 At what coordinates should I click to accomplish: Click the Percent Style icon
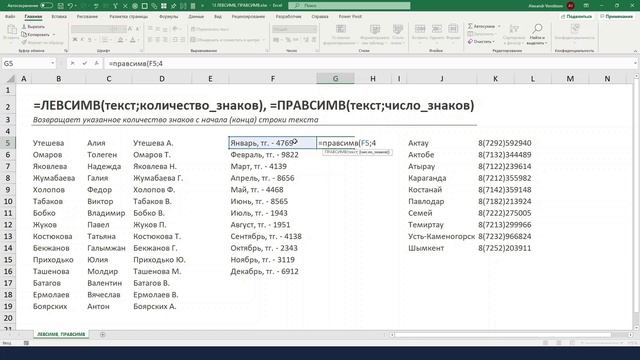[288, 40]
